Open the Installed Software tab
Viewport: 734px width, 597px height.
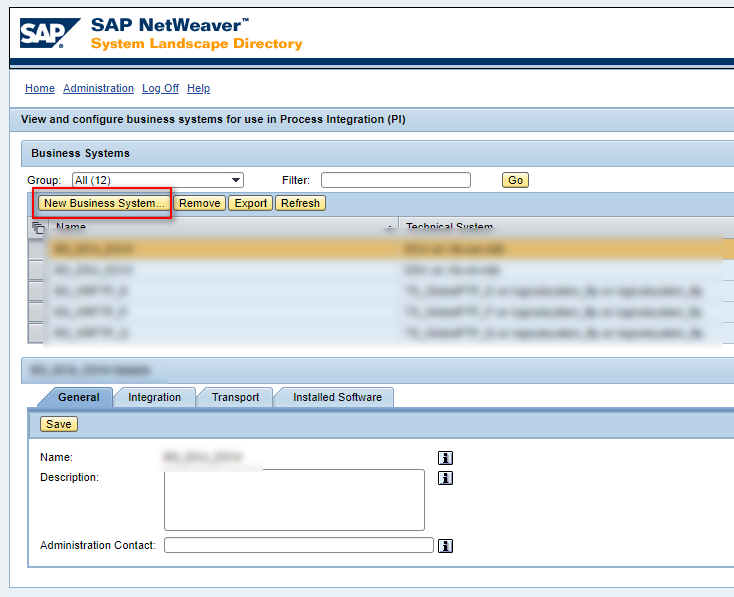coord(337,397)
